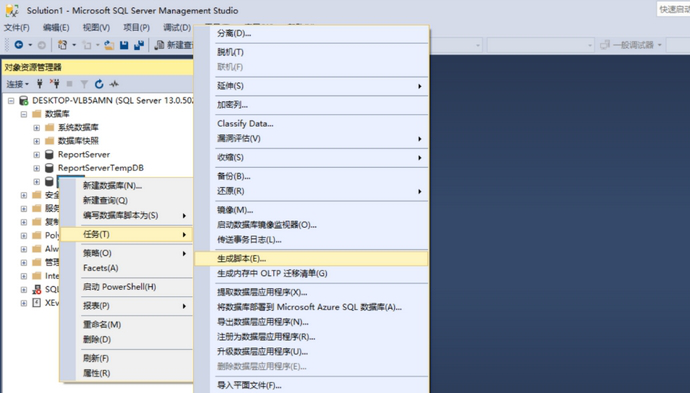The image size is (690, 408).
Task: Click the disconnect plug icon with red X
Action: [54, 83]
